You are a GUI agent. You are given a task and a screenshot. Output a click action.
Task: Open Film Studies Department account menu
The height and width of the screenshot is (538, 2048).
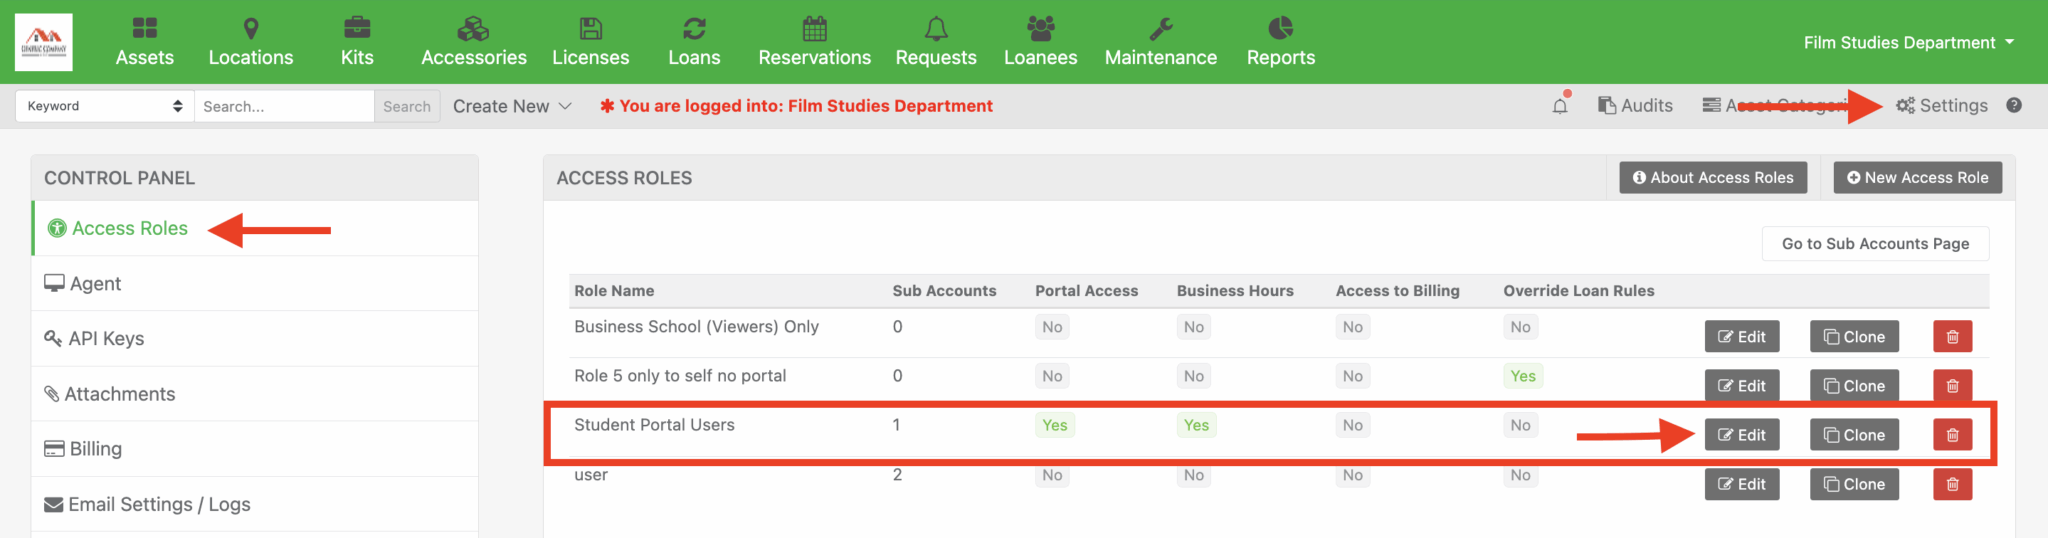point(1908,43)
